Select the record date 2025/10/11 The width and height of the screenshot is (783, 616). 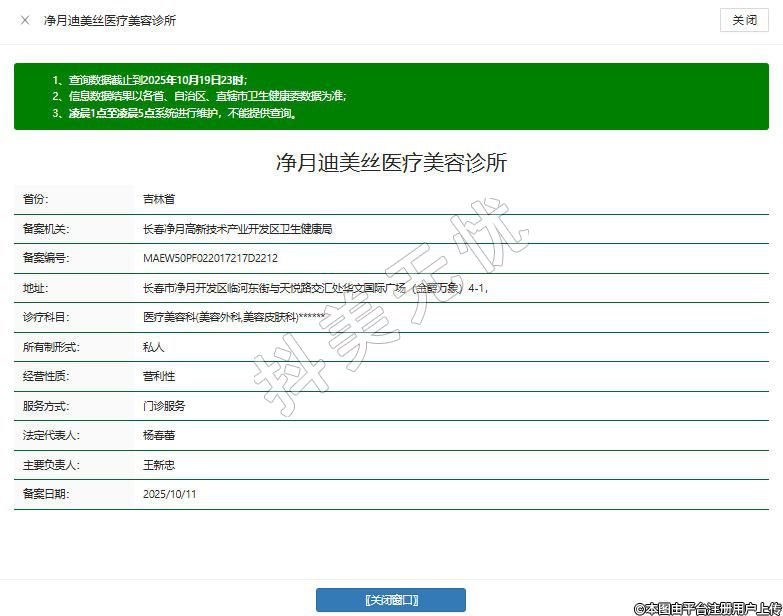click(x=170, y=494)
